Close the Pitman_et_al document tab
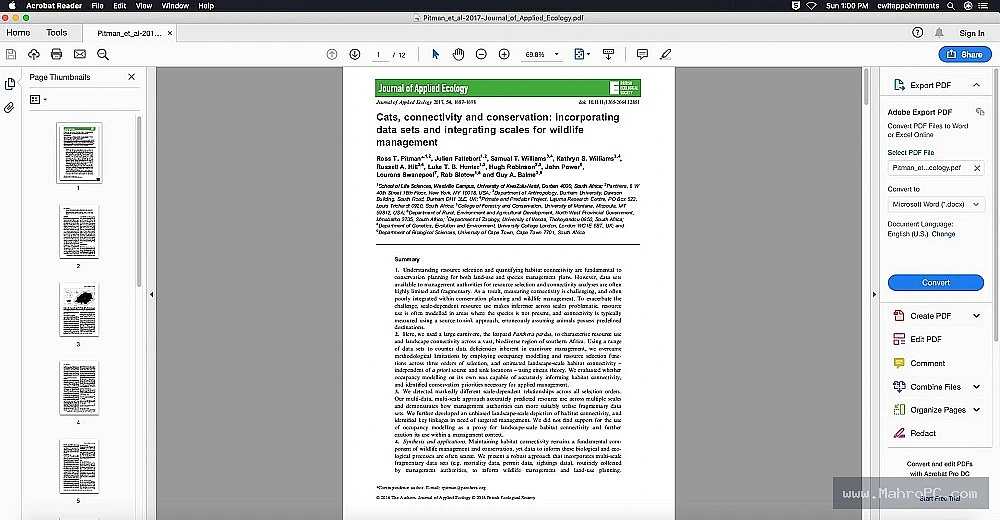Image resolution: width=1000 pixels, height=520 pixels. [x=170, y=33]
